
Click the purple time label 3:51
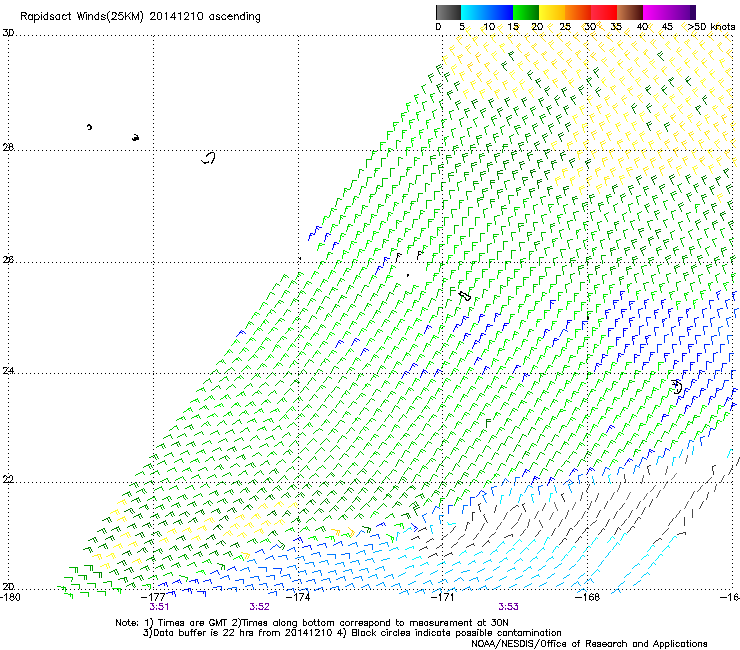(159, 607)
